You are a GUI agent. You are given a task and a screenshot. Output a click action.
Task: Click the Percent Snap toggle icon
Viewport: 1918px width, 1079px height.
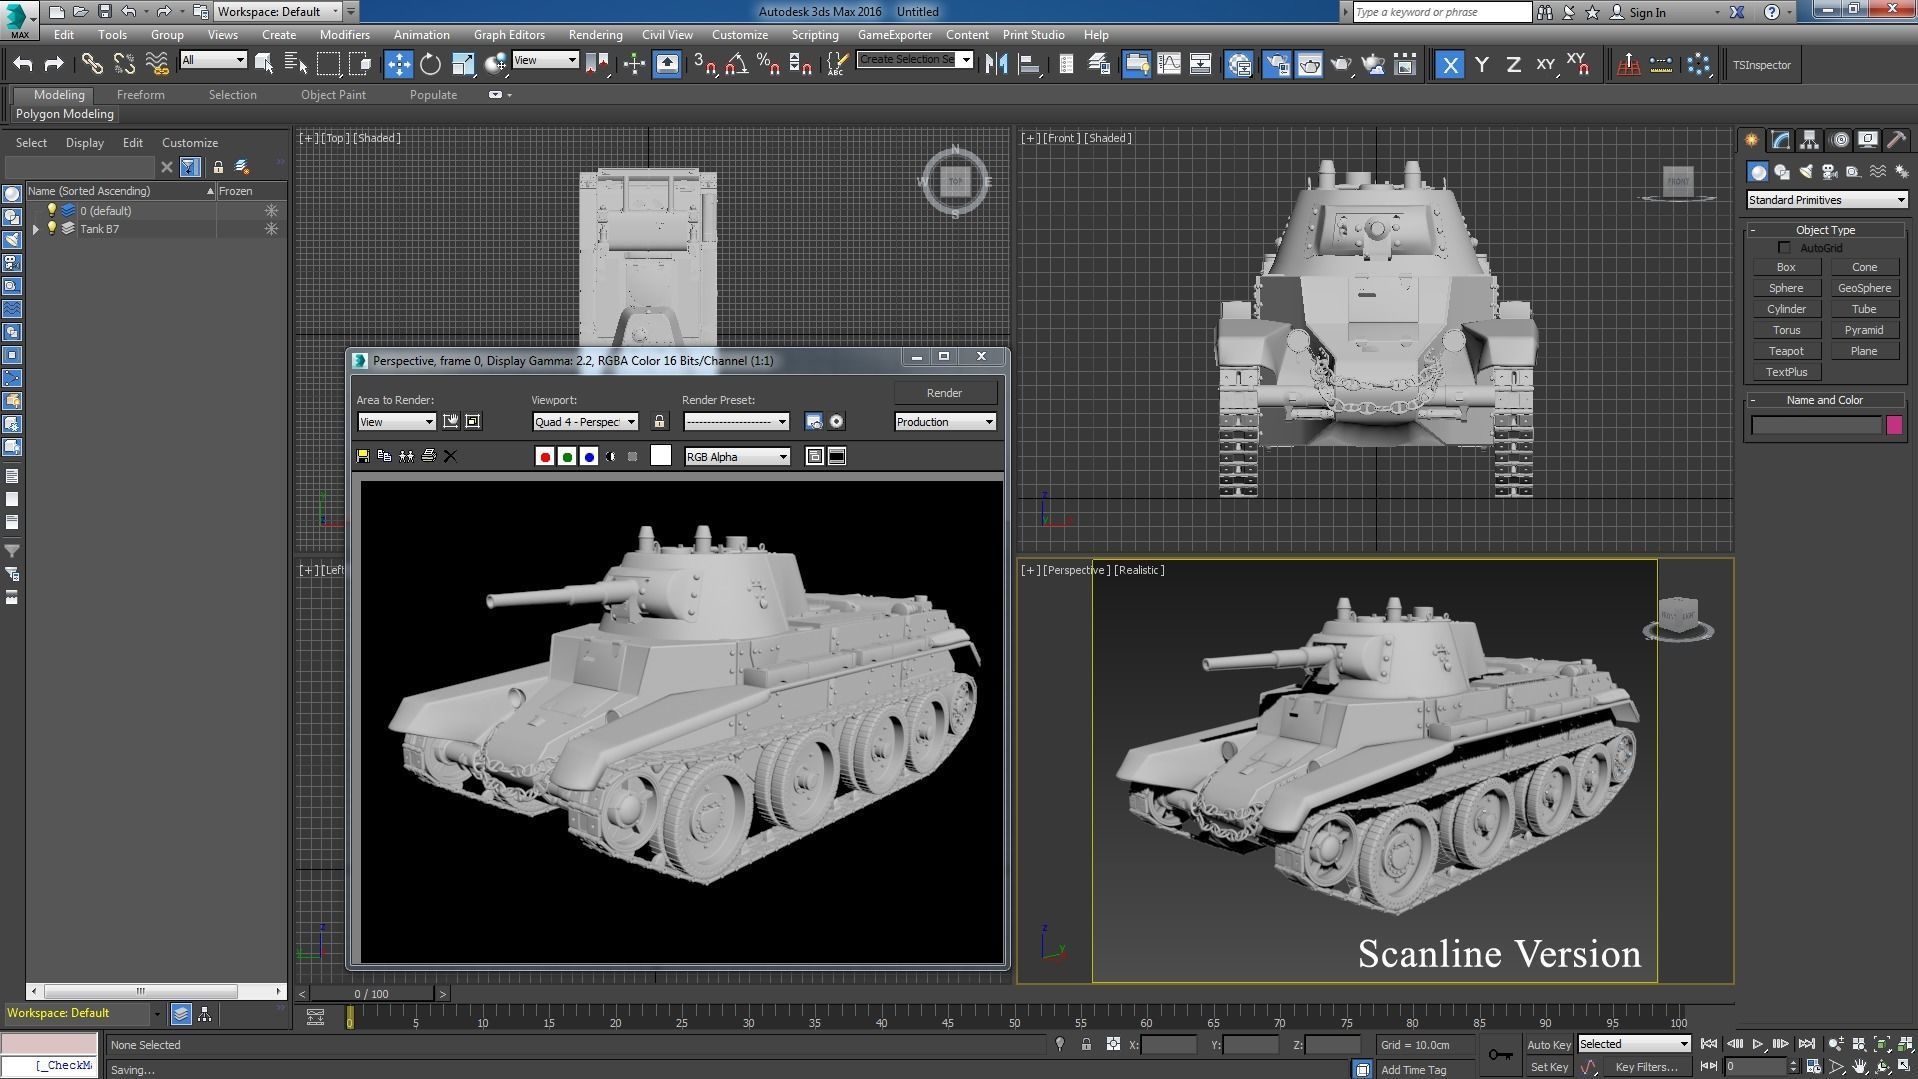point(769,65)
